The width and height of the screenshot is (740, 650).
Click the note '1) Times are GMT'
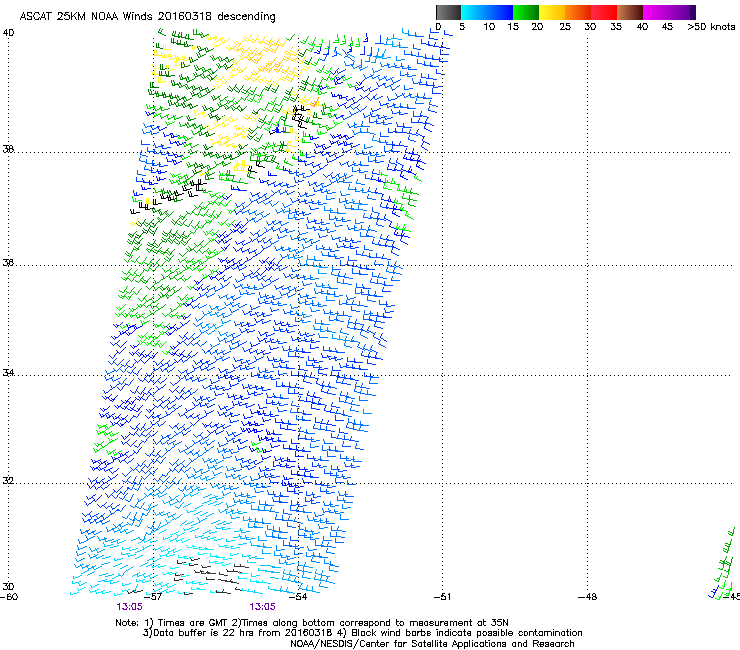pyautogui.click(x=186, y=623)
